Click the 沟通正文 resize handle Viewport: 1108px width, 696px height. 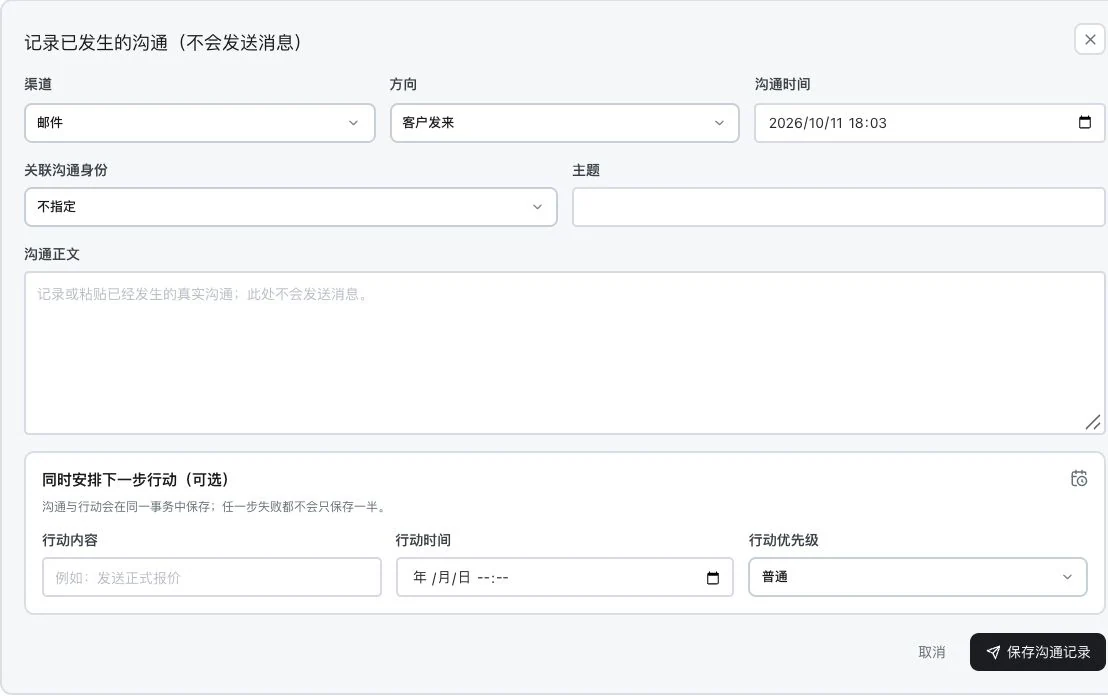(1092, 423)
